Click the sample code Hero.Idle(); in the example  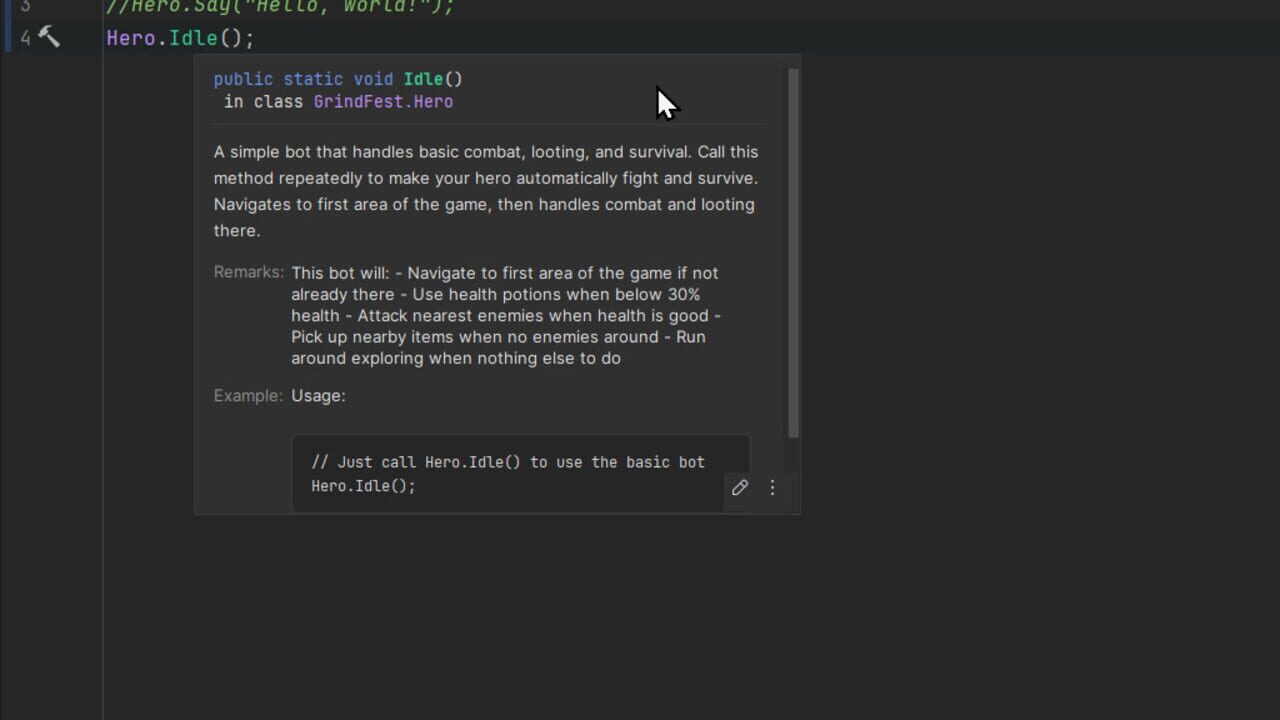click(363, 486)
